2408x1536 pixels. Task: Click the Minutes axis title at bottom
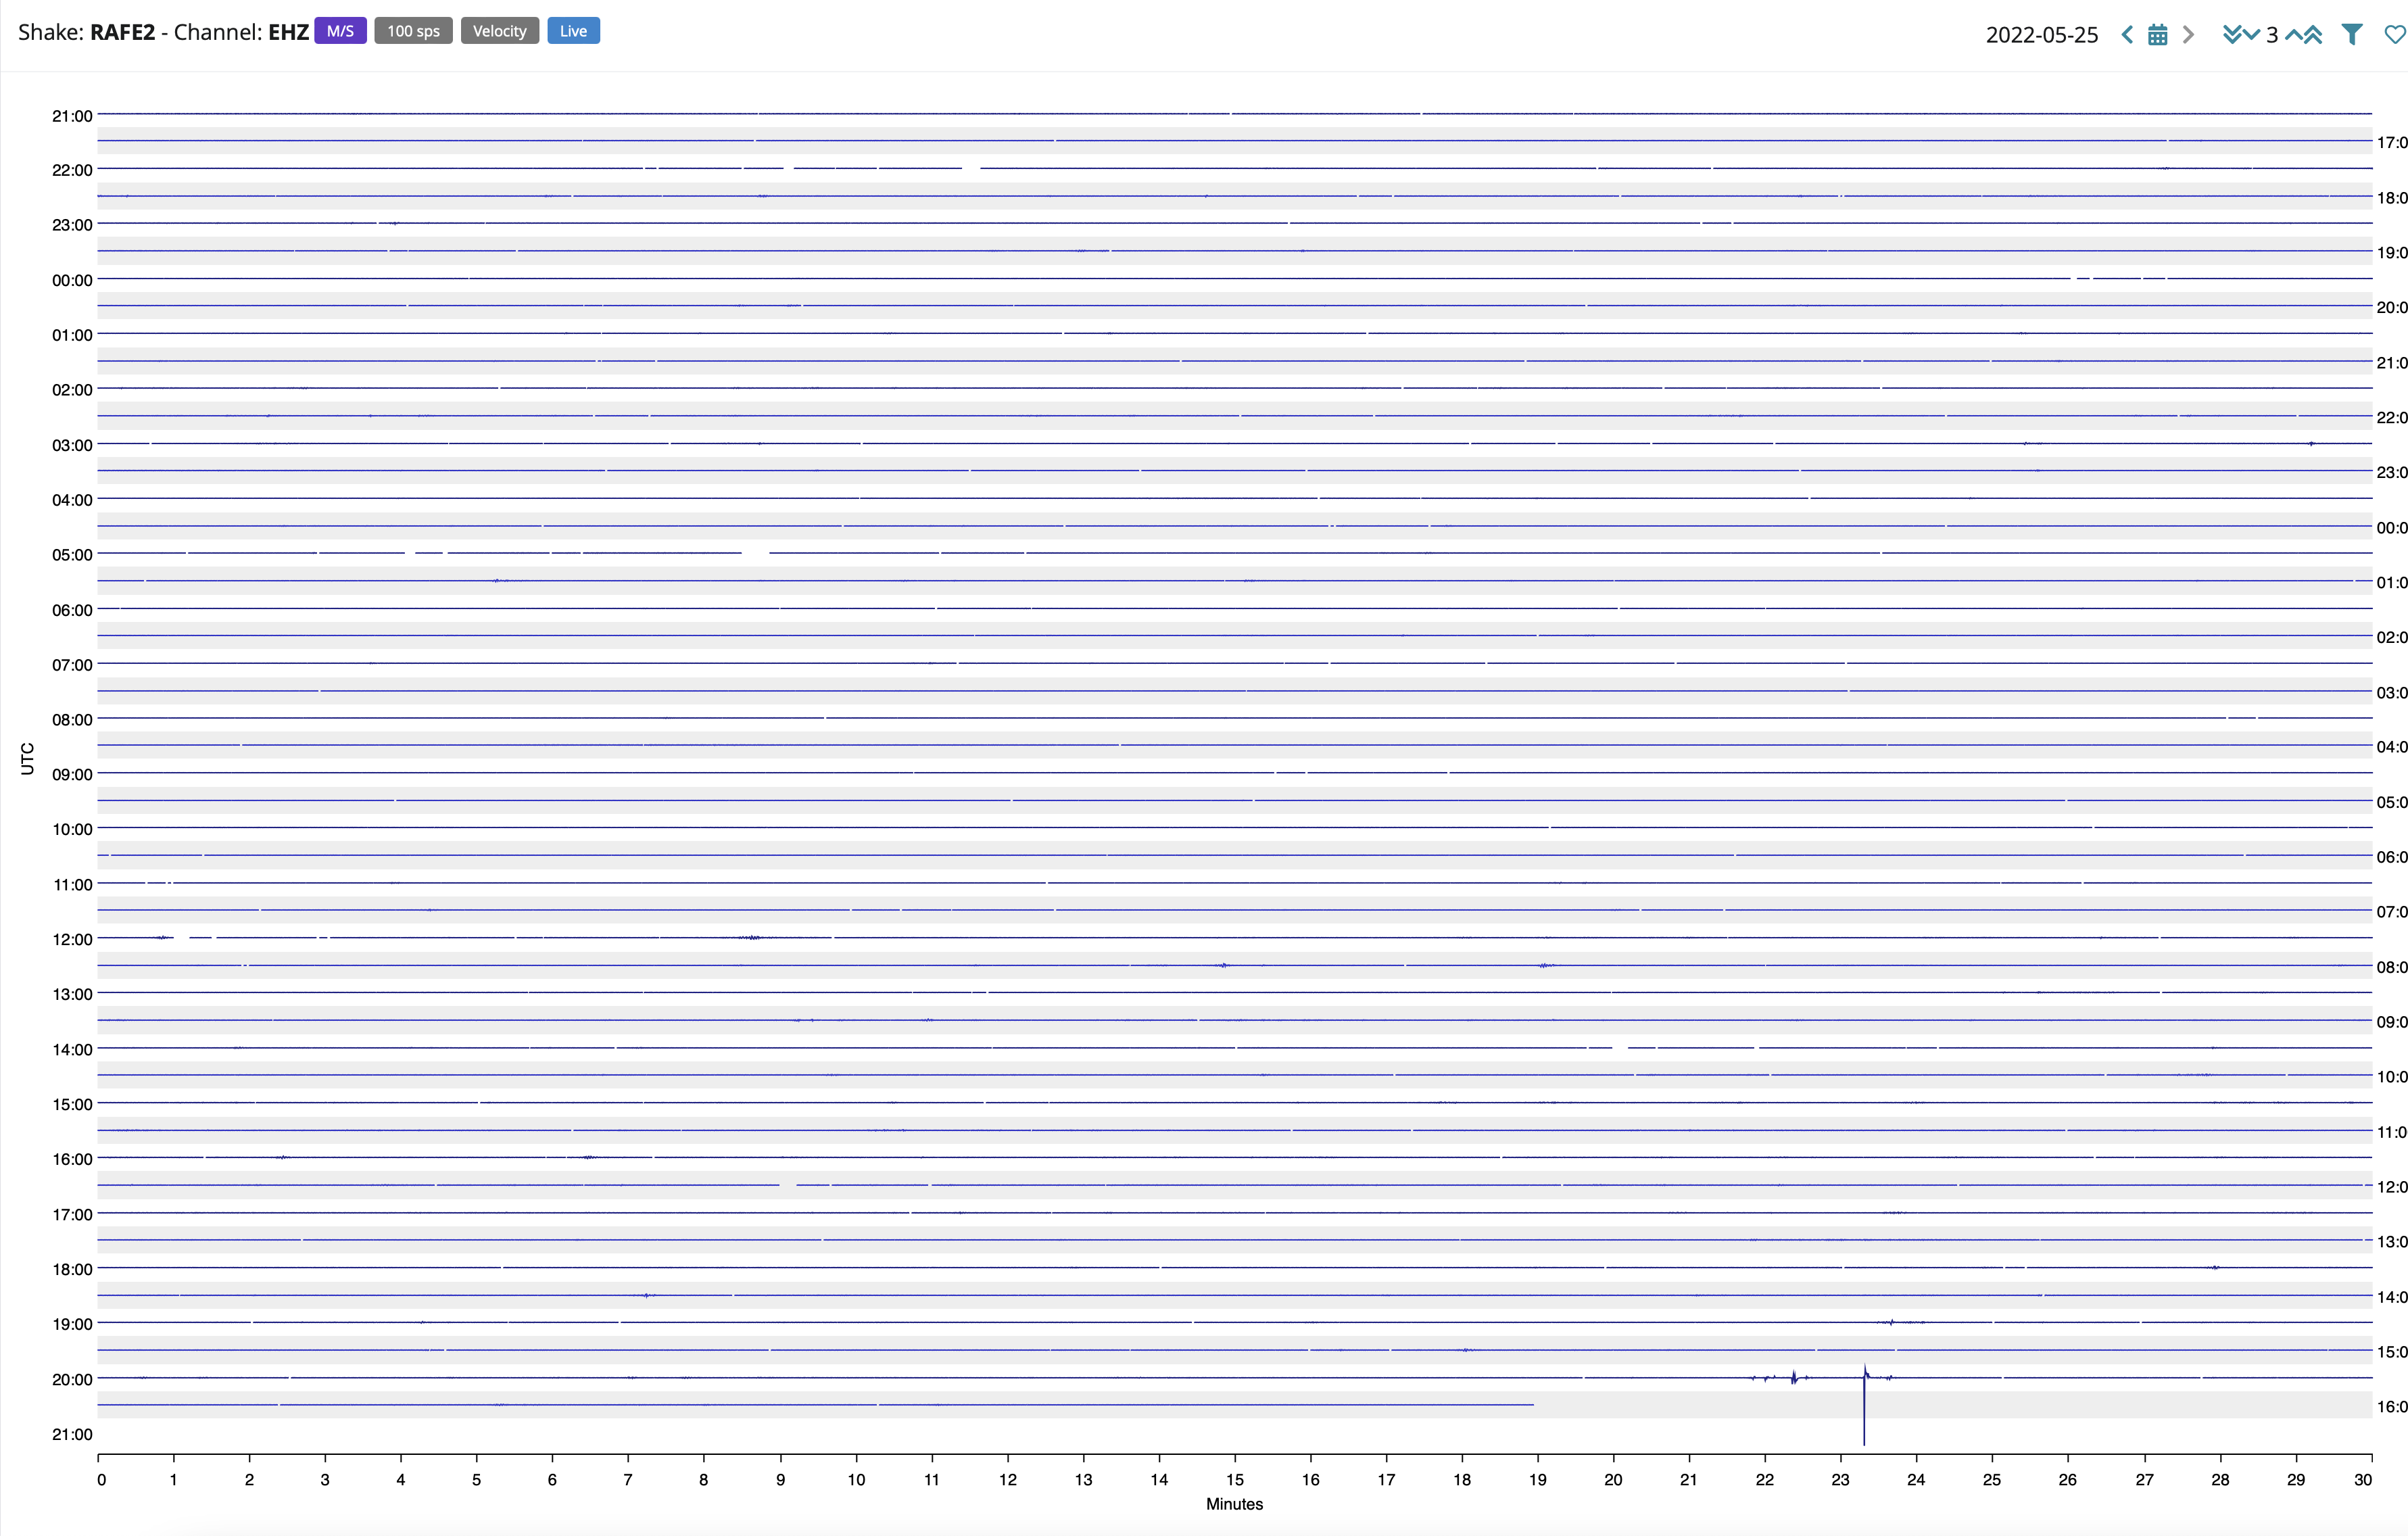point(1234,1504)
